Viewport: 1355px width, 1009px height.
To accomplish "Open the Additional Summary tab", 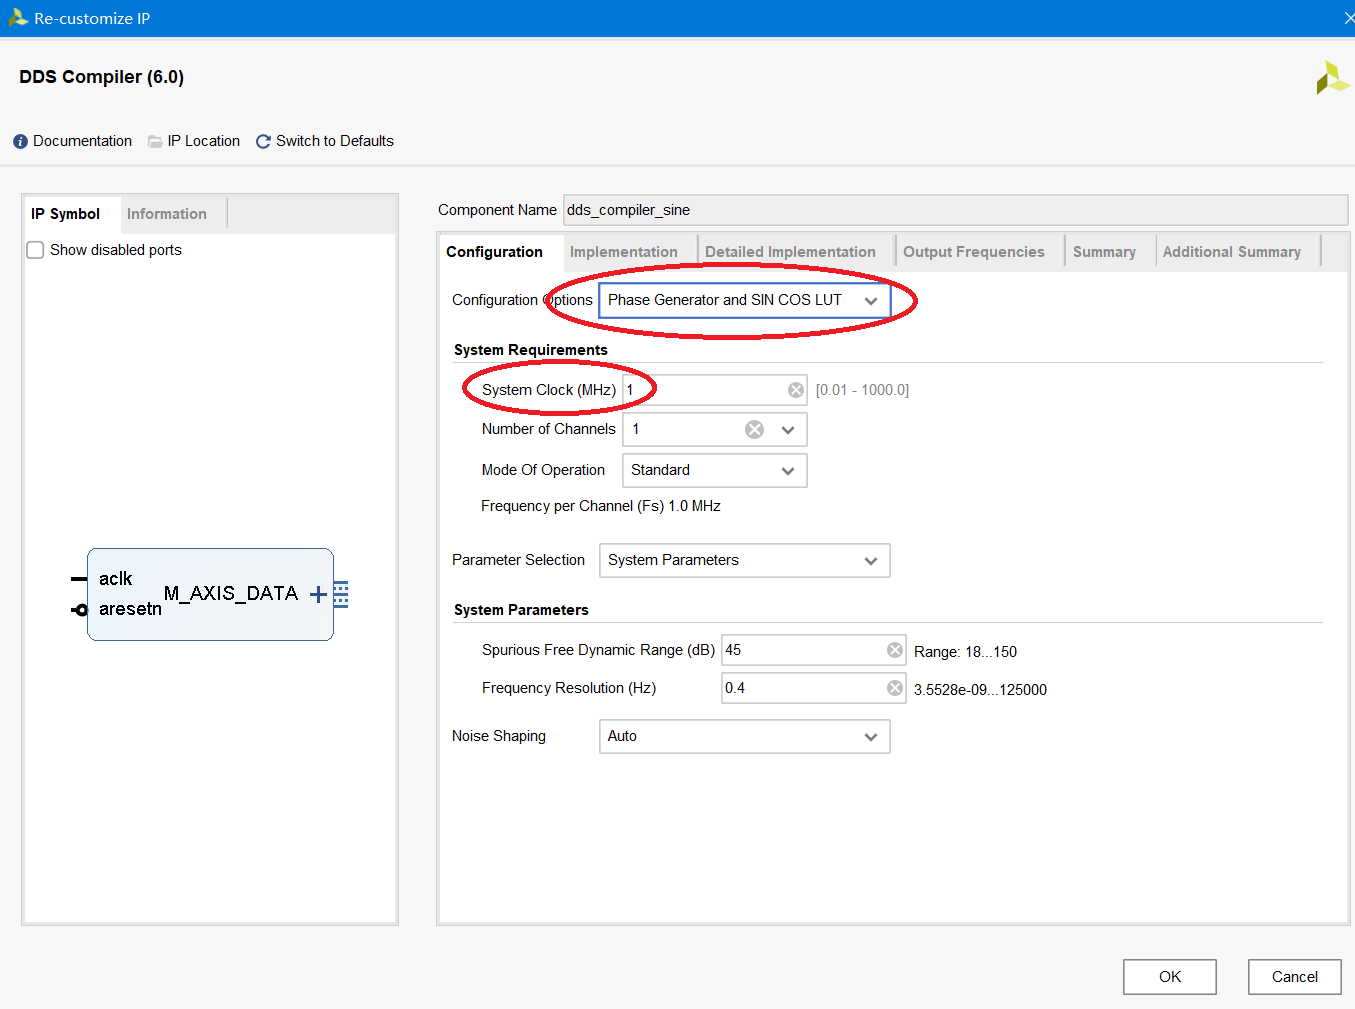I will (x=1231, y=252).
